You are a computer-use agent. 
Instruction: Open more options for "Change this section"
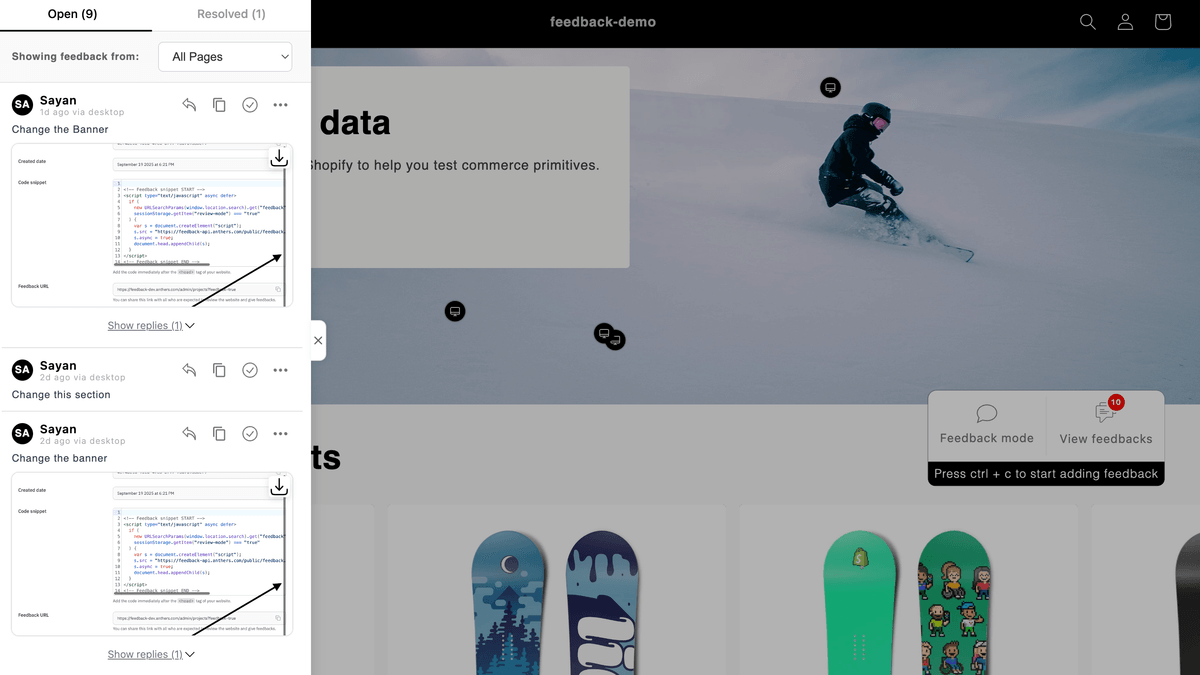tap(281, 370)
